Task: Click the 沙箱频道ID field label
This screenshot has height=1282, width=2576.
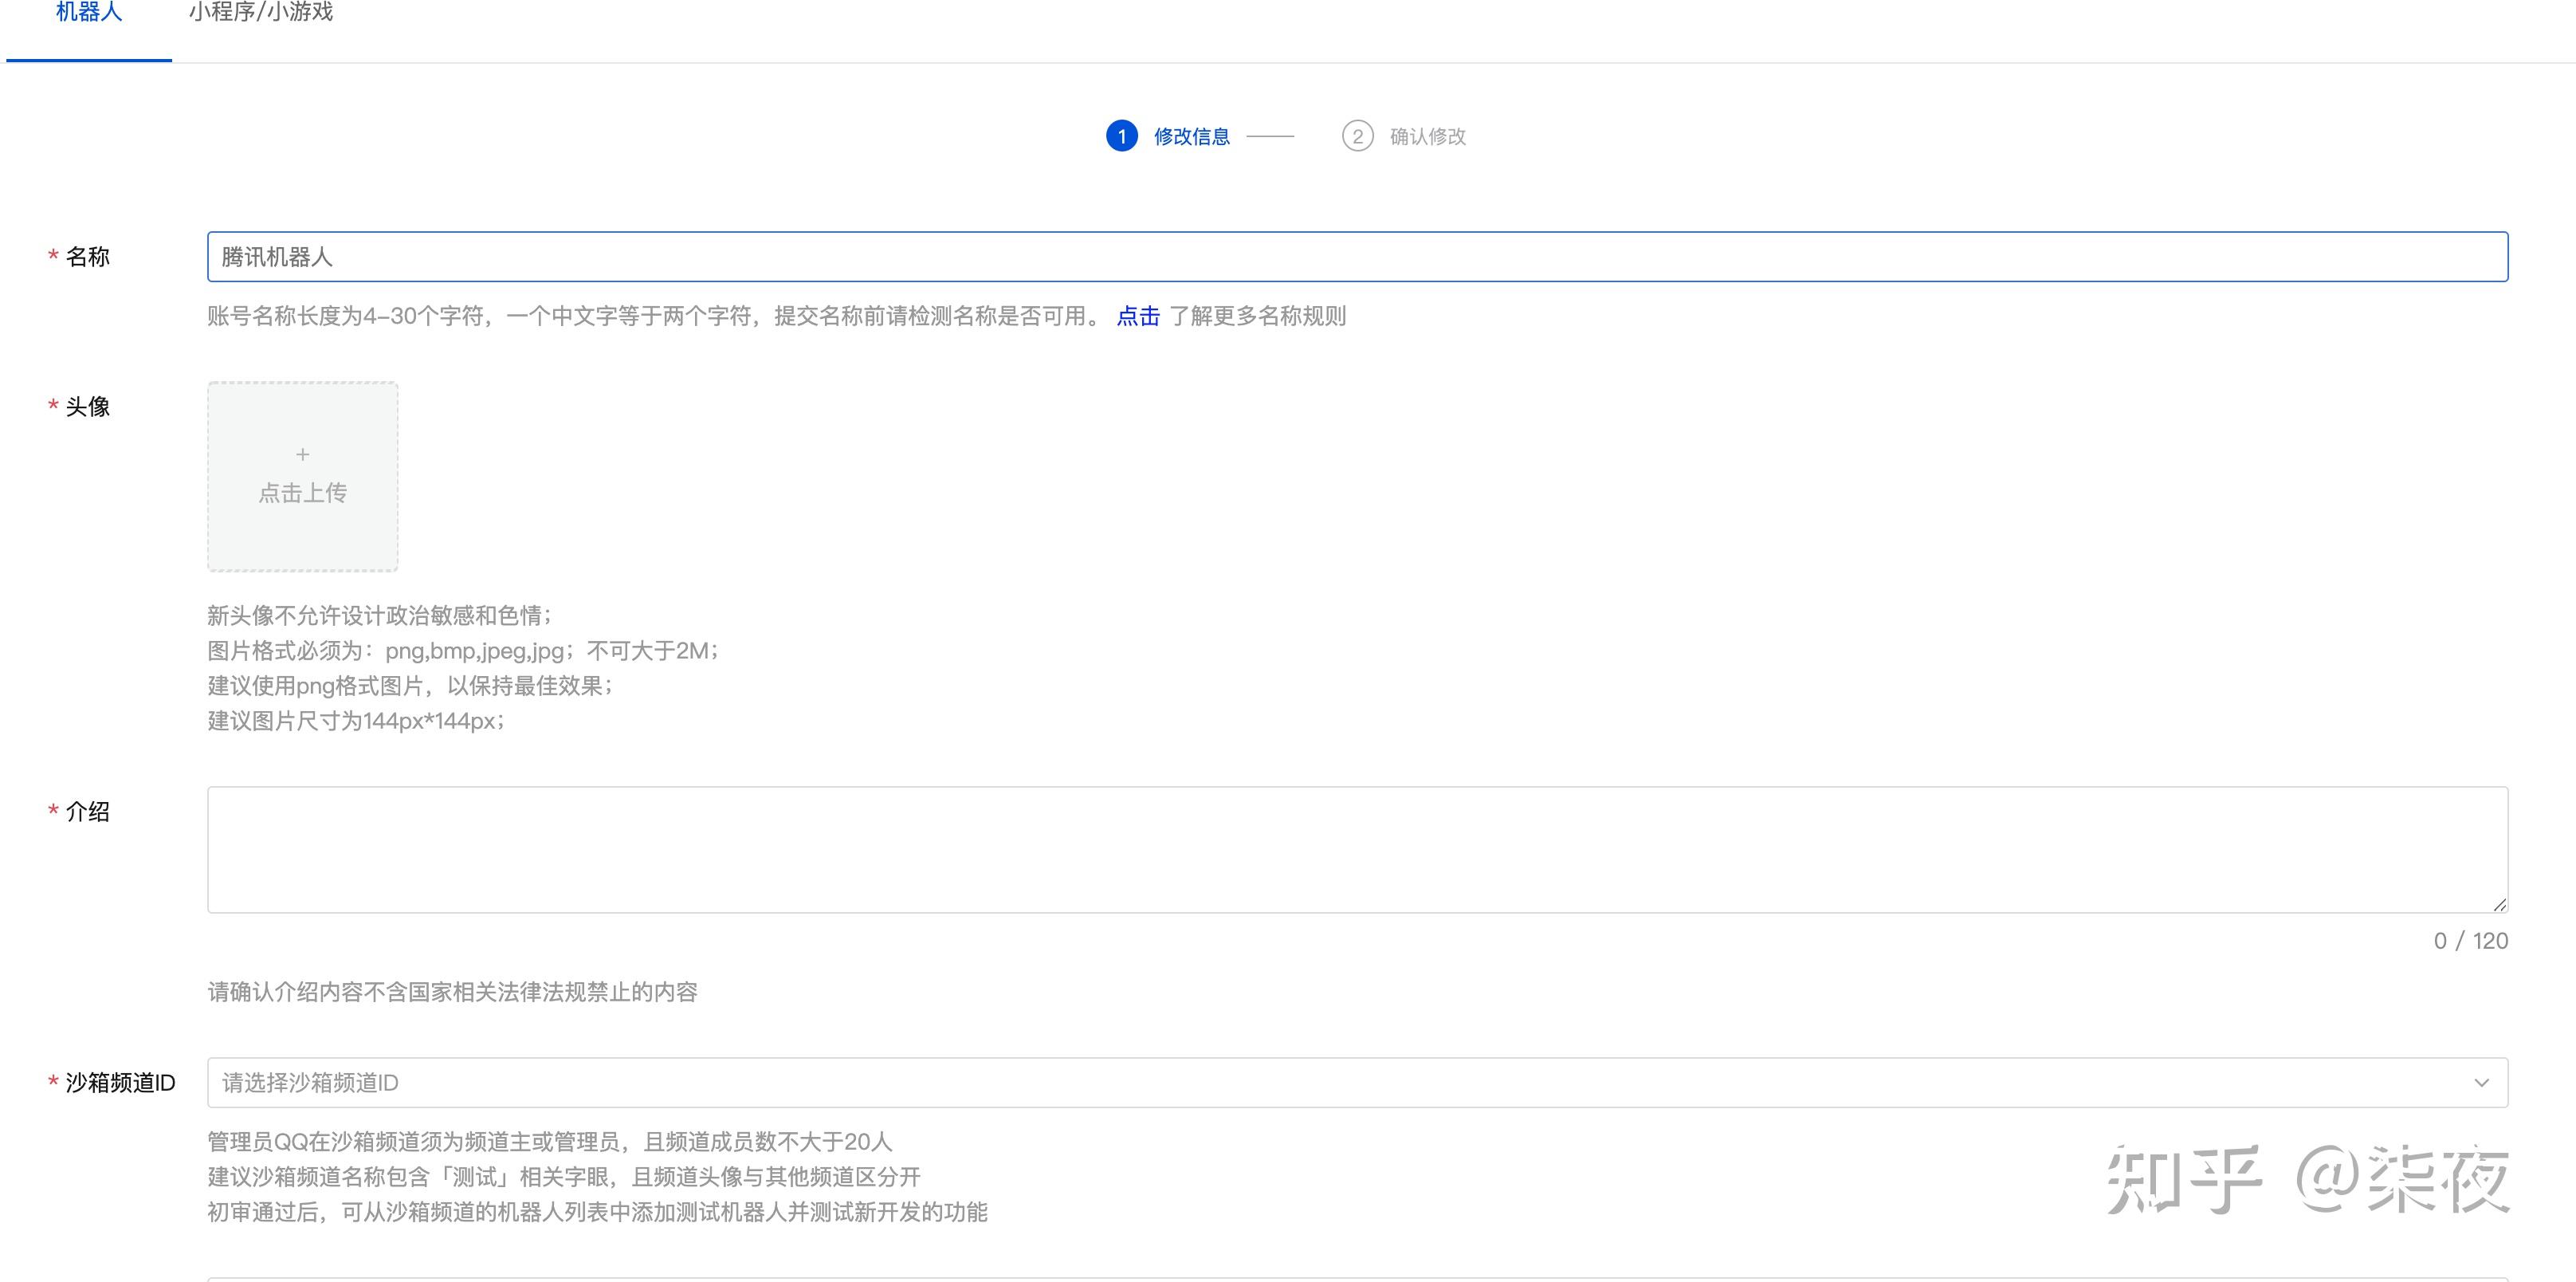Action: coord(120,1083)
